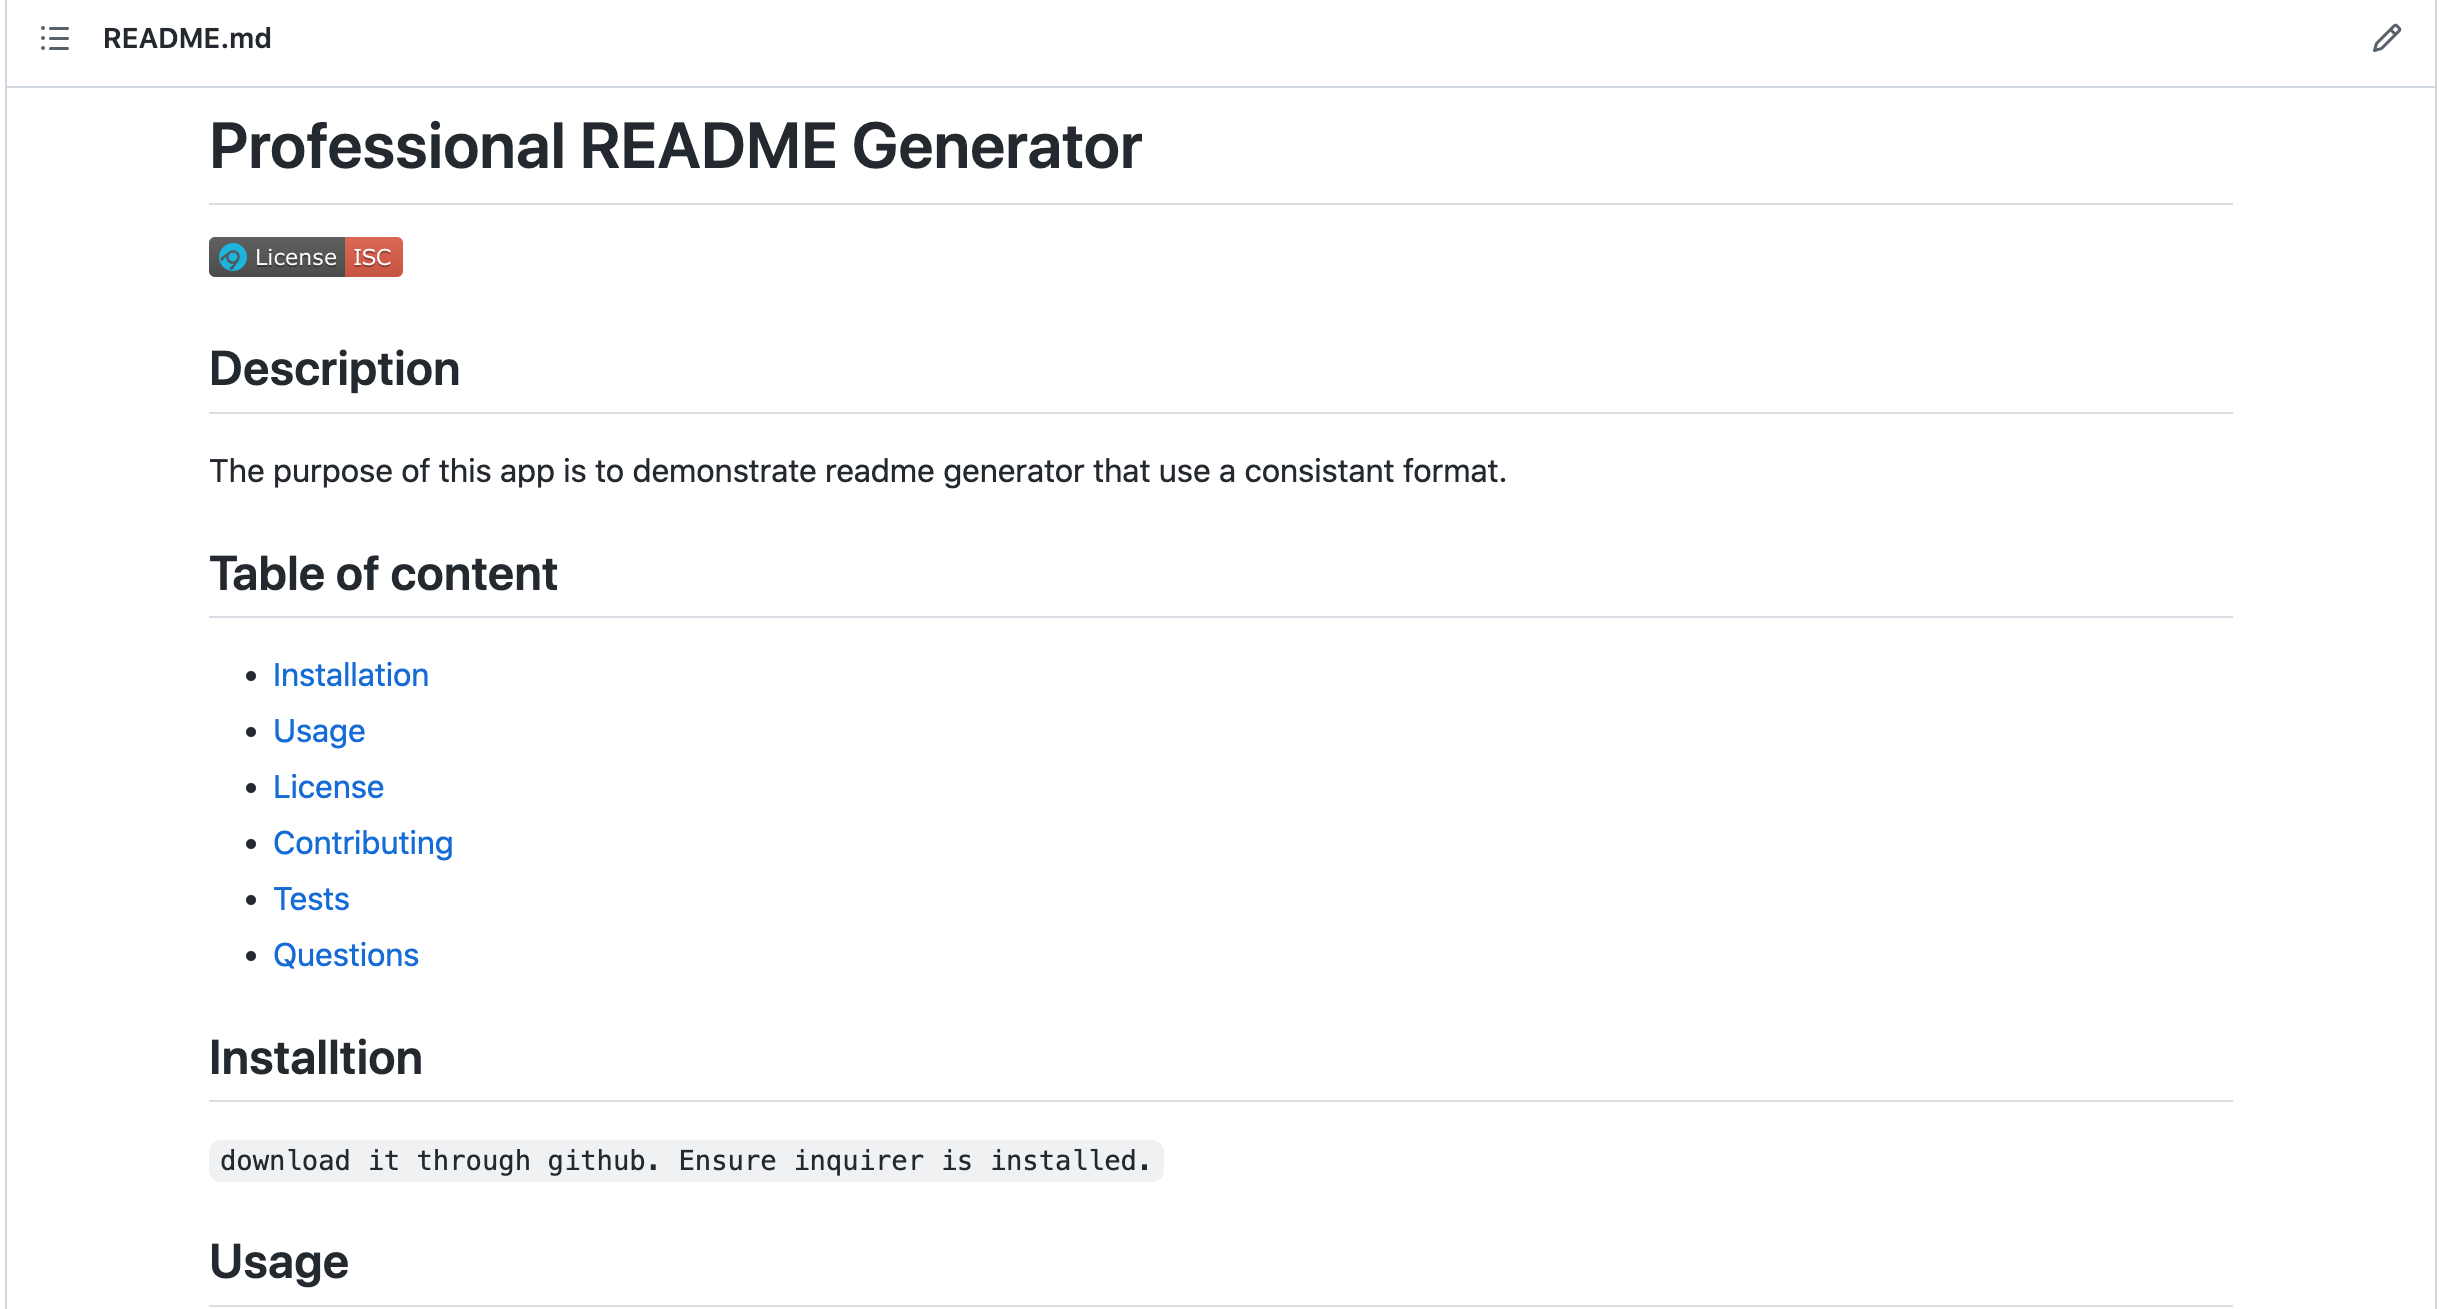Open the Usage link
The height and width of the screenshot is (1309, 2439).
point(318,731)
